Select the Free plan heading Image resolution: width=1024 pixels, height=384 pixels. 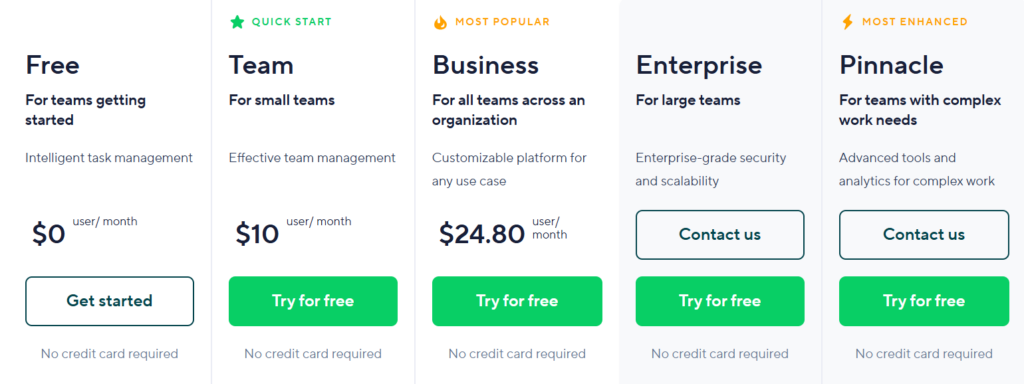pyautogui.click(x=52, y=65)
